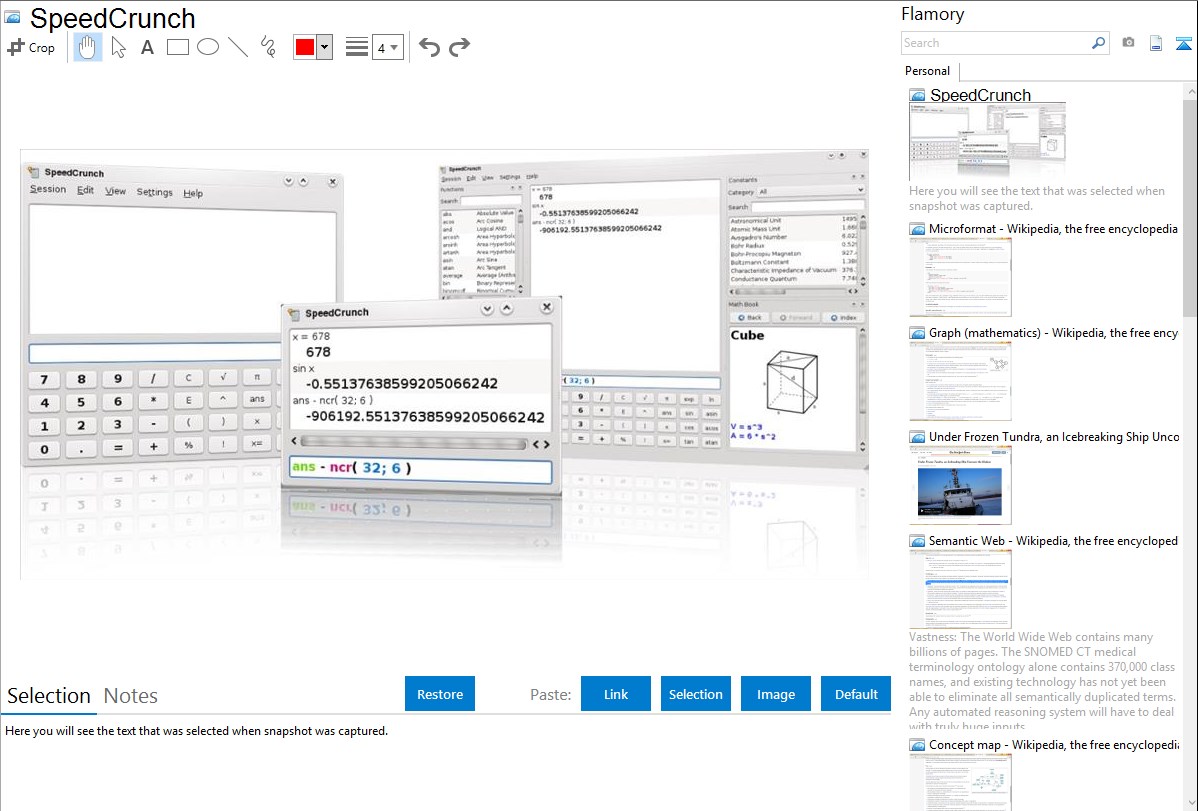
Task: Click the camera snapshot icon
Action: click(1128, 43)
